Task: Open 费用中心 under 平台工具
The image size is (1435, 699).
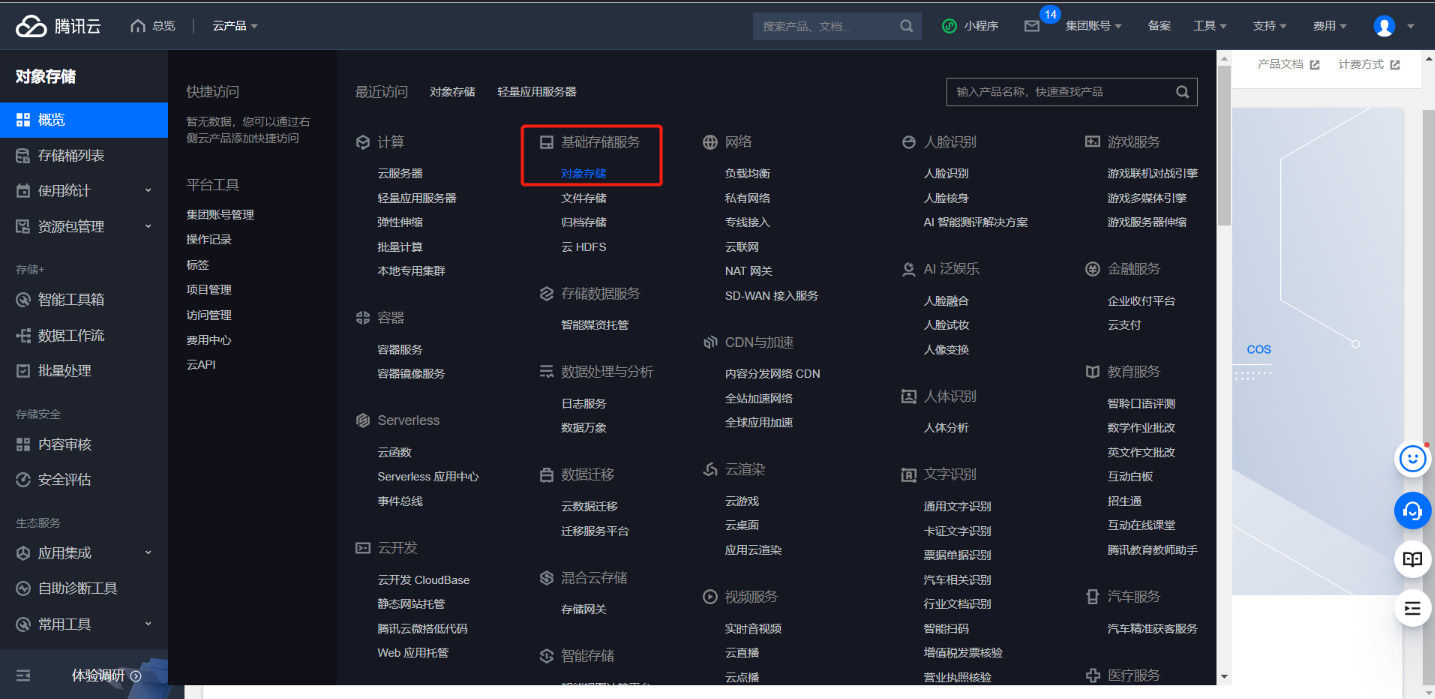Action: (209, 340)
